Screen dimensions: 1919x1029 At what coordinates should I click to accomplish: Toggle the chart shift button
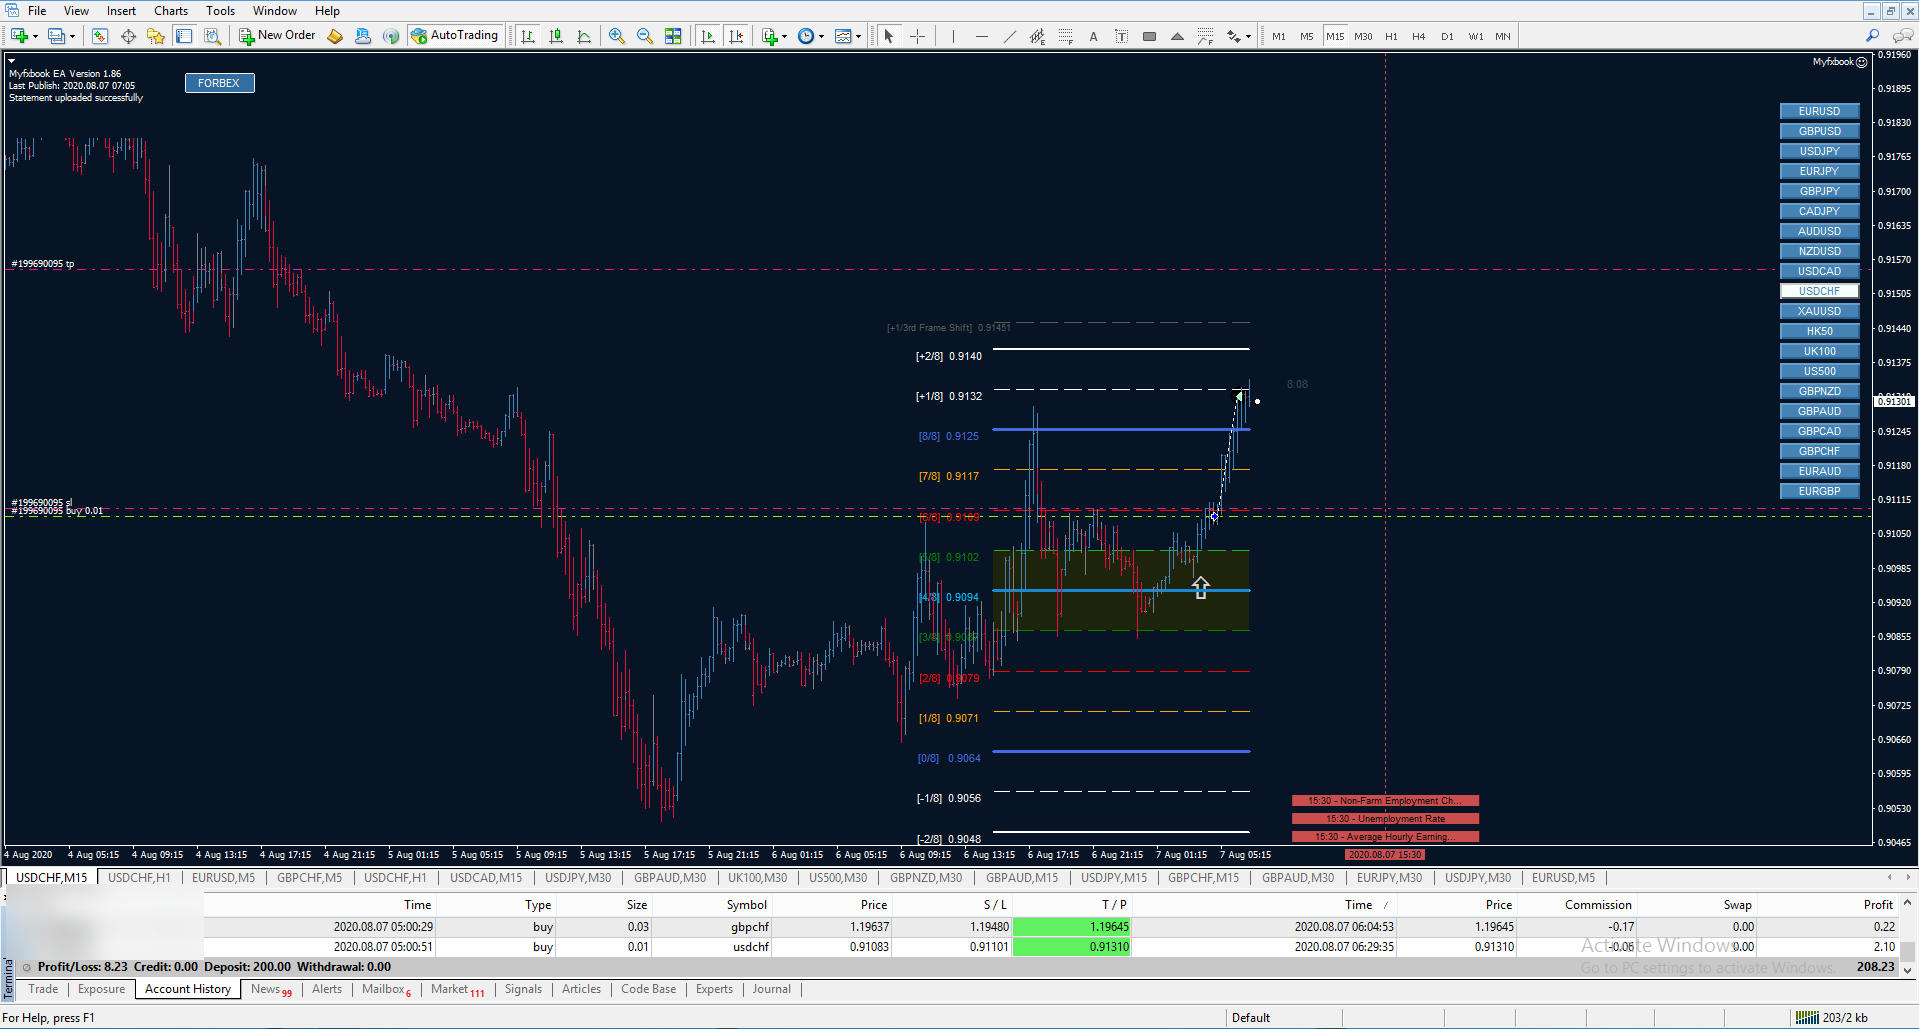click(736, 36)
